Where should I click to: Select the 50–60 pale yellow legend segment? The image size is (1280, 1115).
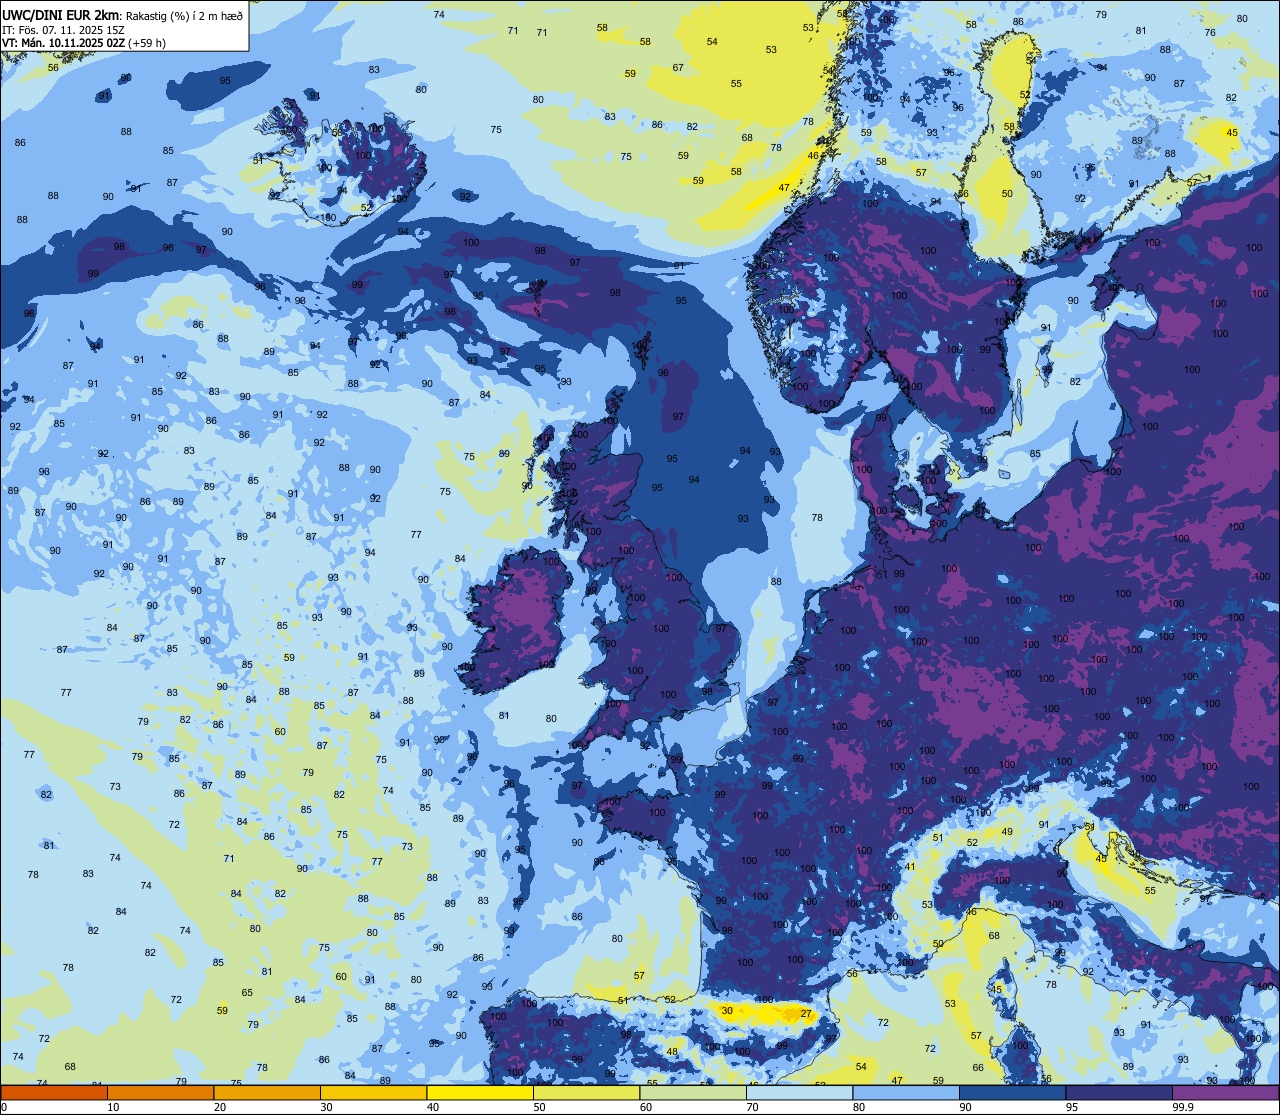586,1092
